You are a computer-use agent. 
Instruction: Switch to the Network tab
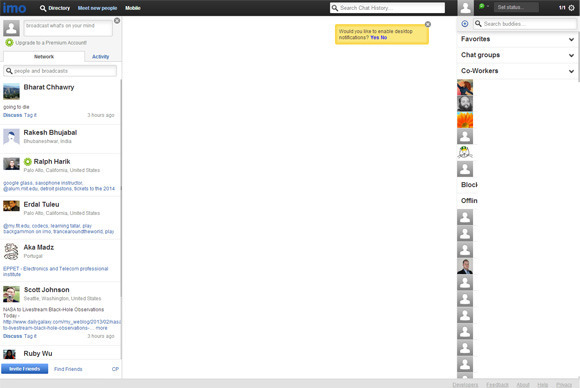pos(44,57)
